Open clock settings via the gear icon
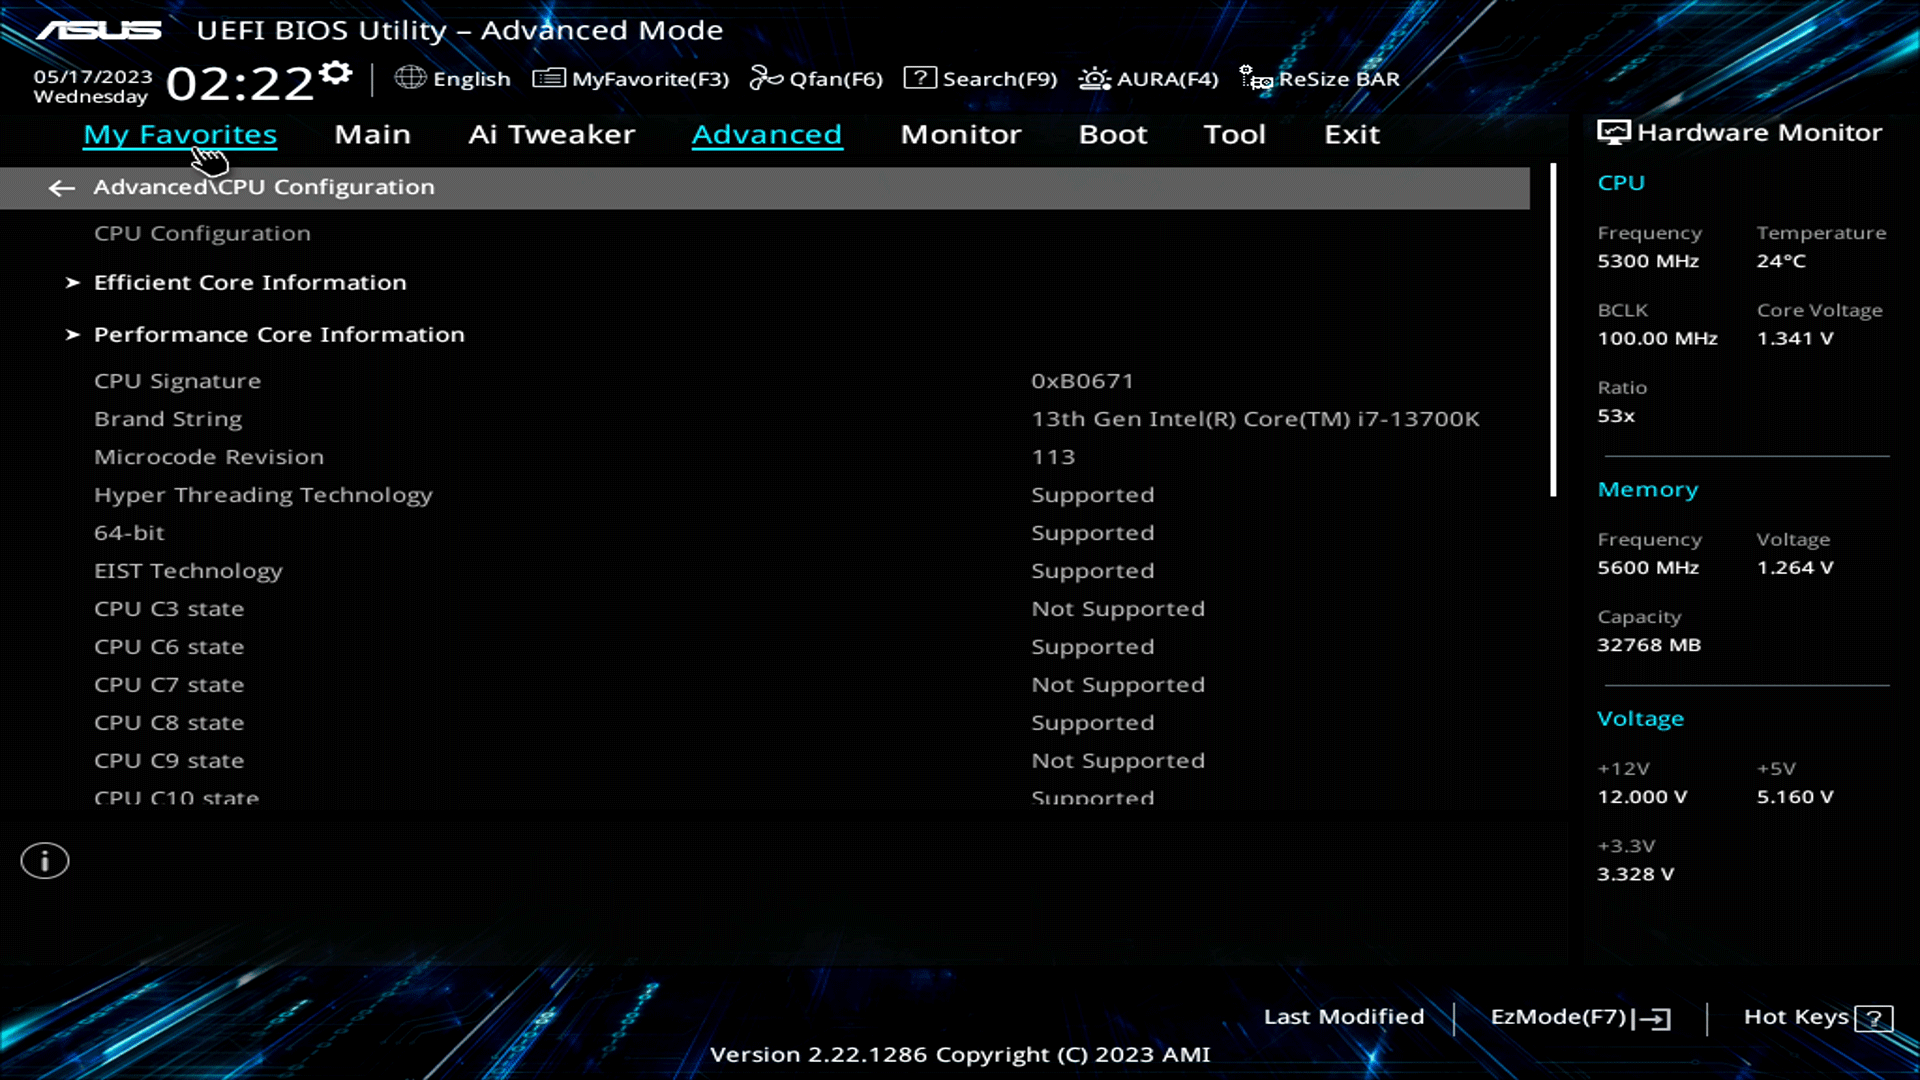This screenshot has width=1920, height=1080. (335, 70)
